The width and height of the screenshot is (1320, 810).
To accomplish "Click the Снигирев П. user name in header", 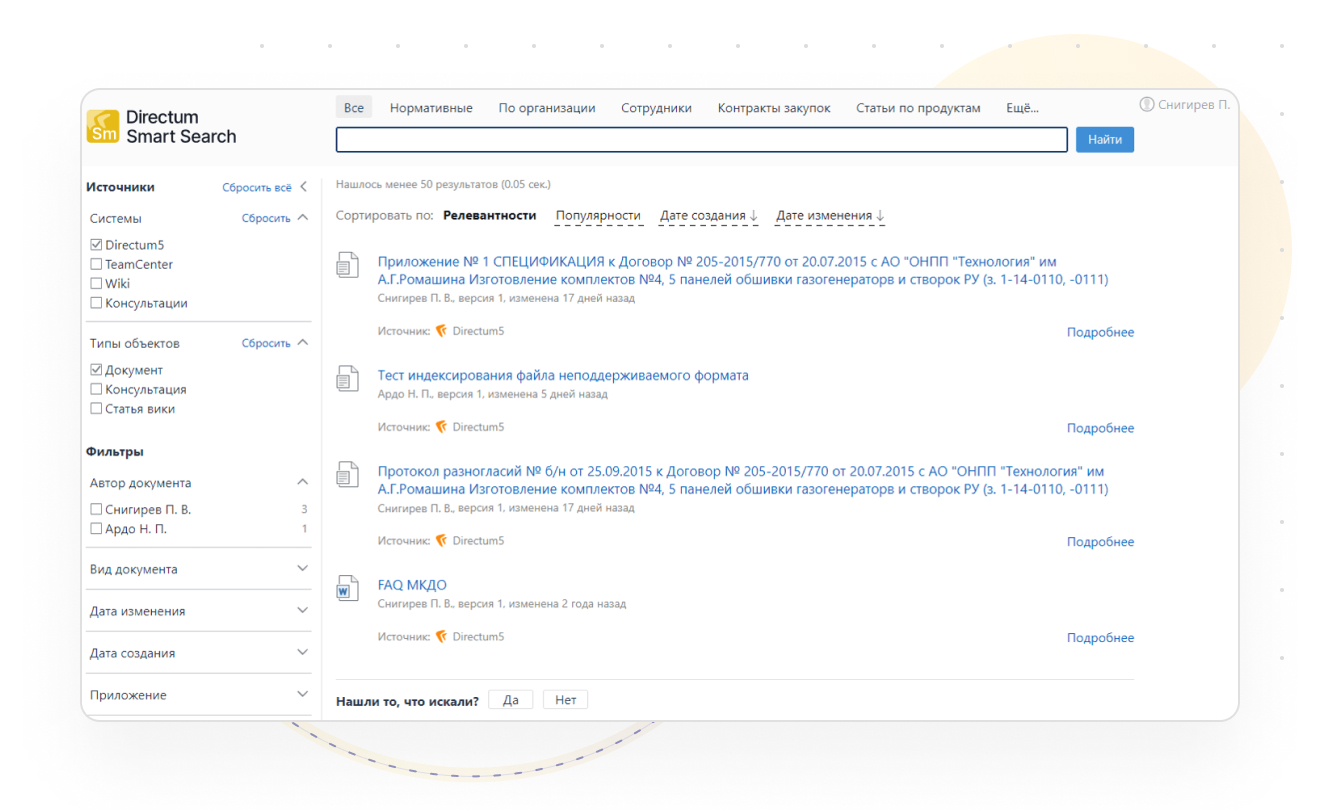I will pyautogui.click(x=1194, y=105).
